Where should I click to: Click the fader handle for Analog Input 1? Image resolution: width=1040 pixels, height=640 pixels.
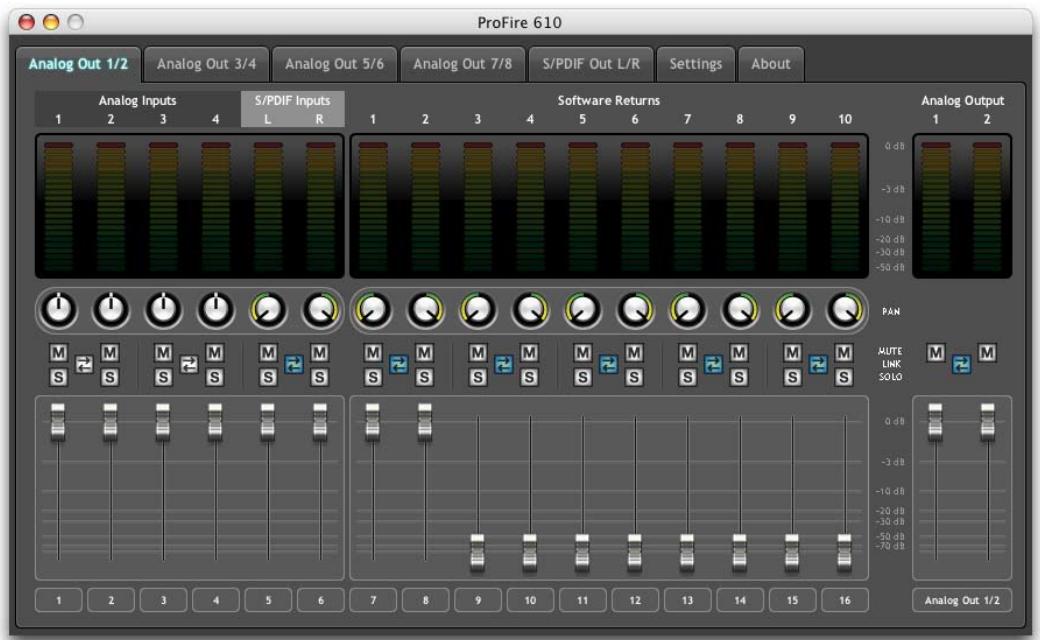[x=58, y=422]
